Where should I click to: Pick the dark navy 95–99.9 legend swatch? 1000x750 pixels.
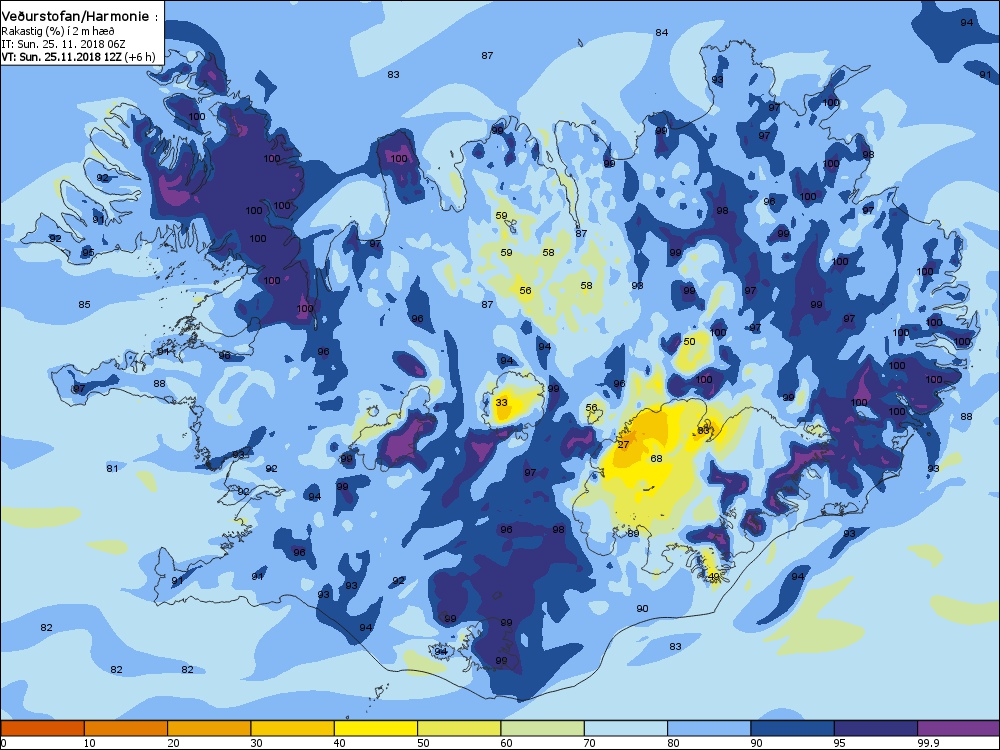point(876,728)
